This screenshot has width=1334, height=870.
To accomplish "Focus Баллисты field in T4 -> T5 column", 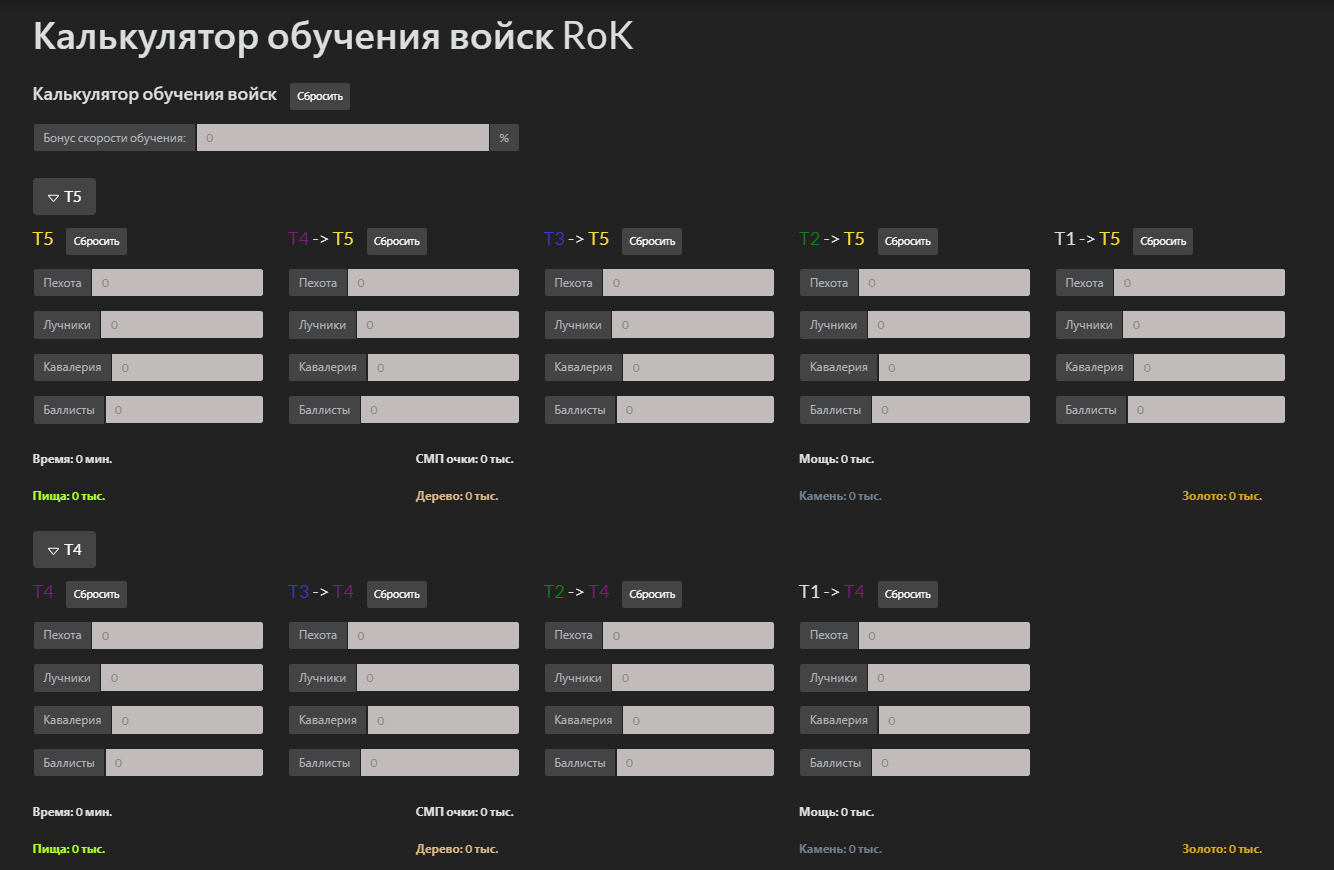I will (440, 410).
